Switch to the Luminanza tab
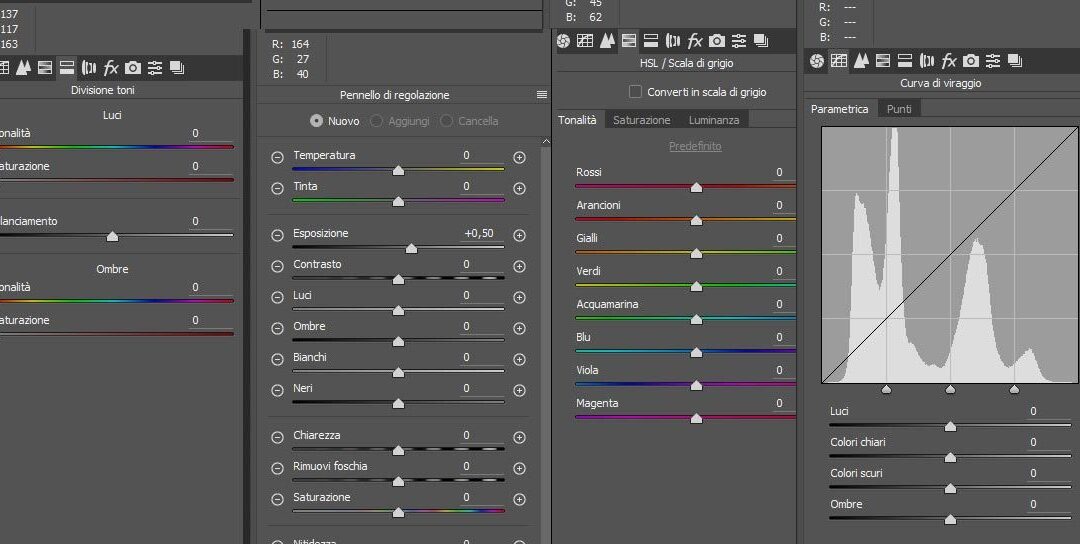Image resolution: width=1080 pixels, height=544 pixels. pyautogui.click(x=714, y=120)
